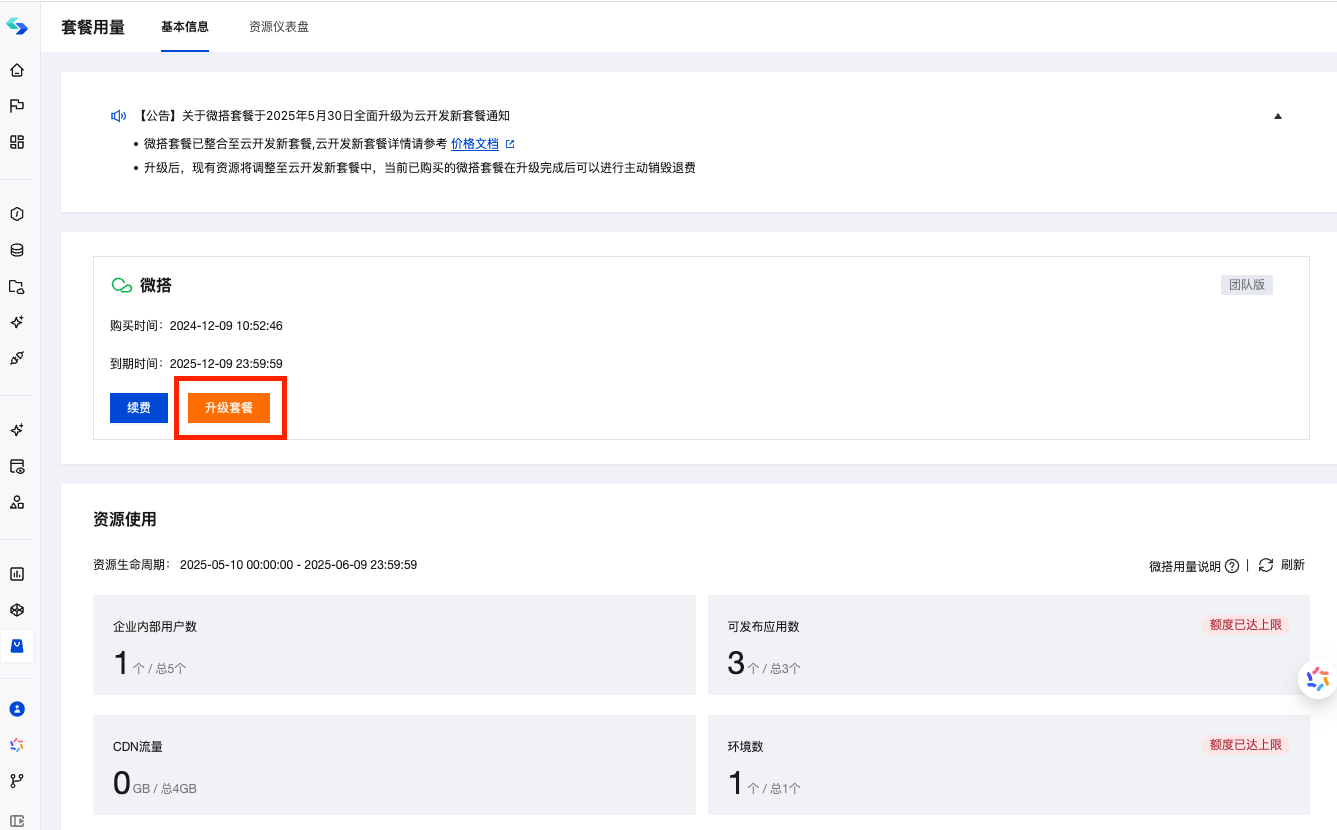Screen dimensions: 1337x830
Task: Click the 3 个 / 总3个 usage value
Action: (764, 663)
